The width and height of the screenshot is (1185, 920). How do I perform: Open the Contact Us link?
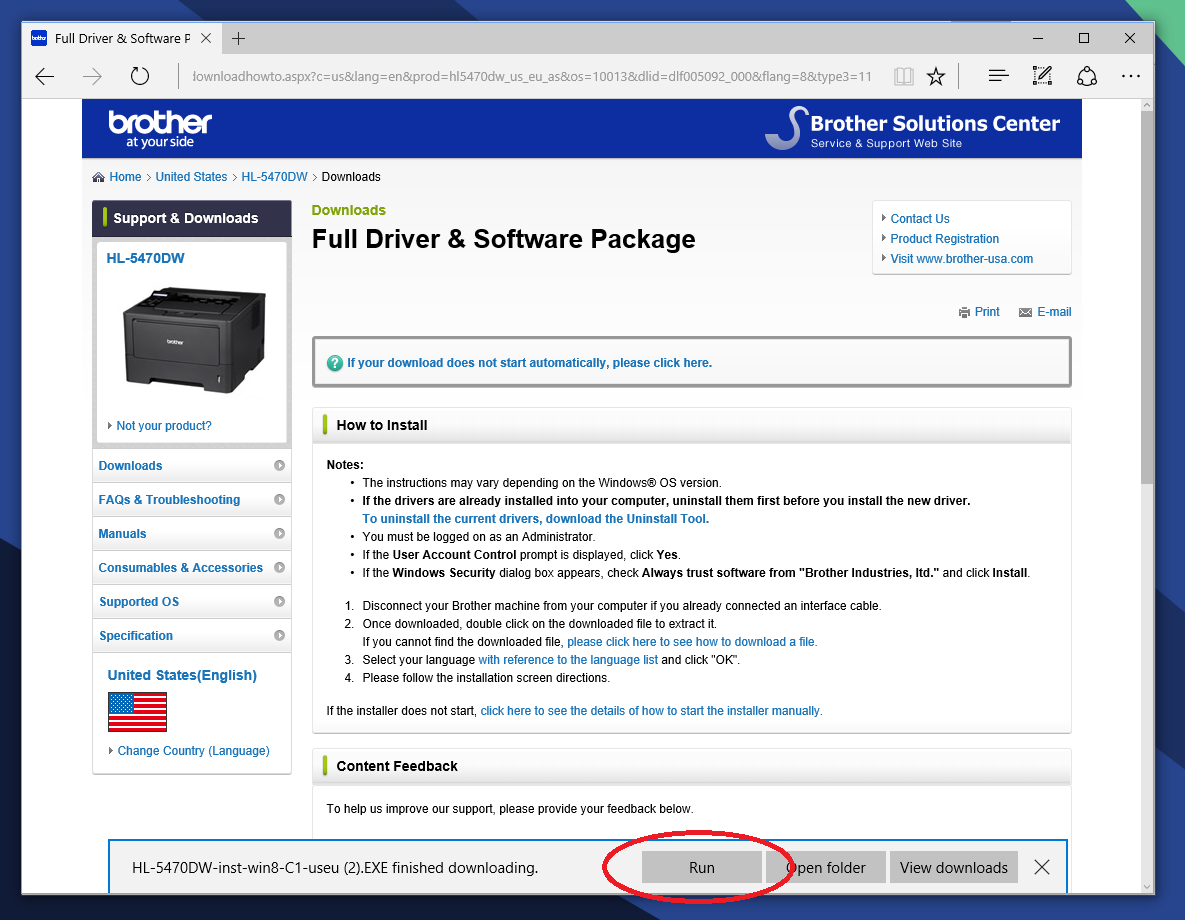(x=920, y=218)
